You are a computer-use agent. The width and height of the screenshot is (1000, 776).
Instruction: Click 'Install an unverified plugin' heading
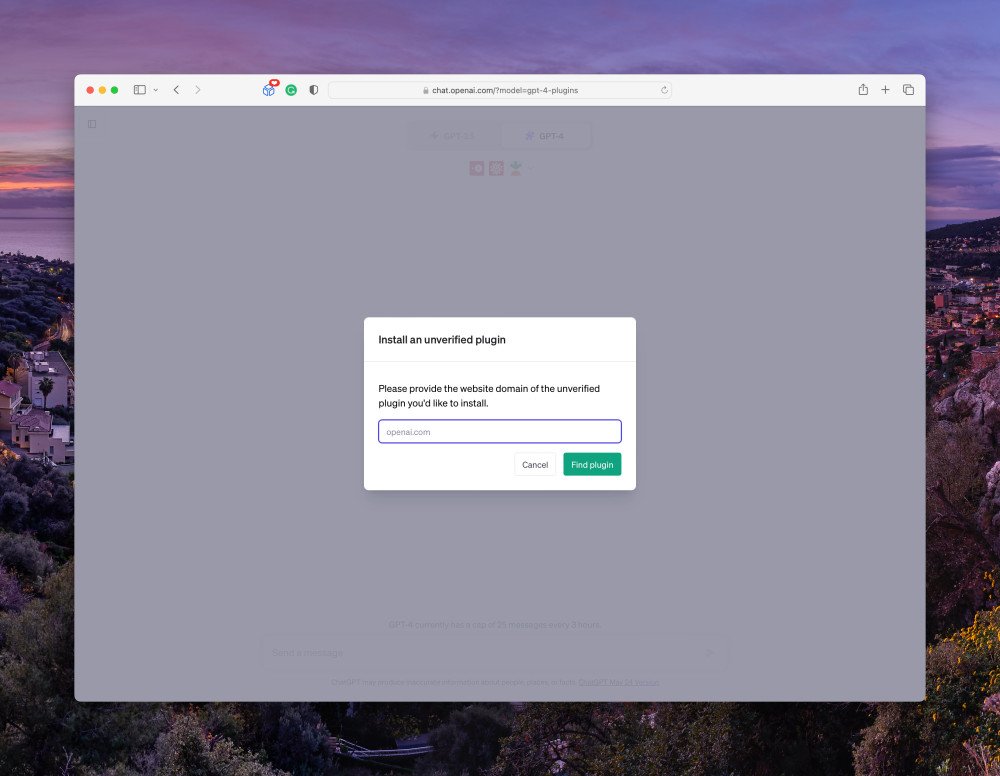point(441,339)
